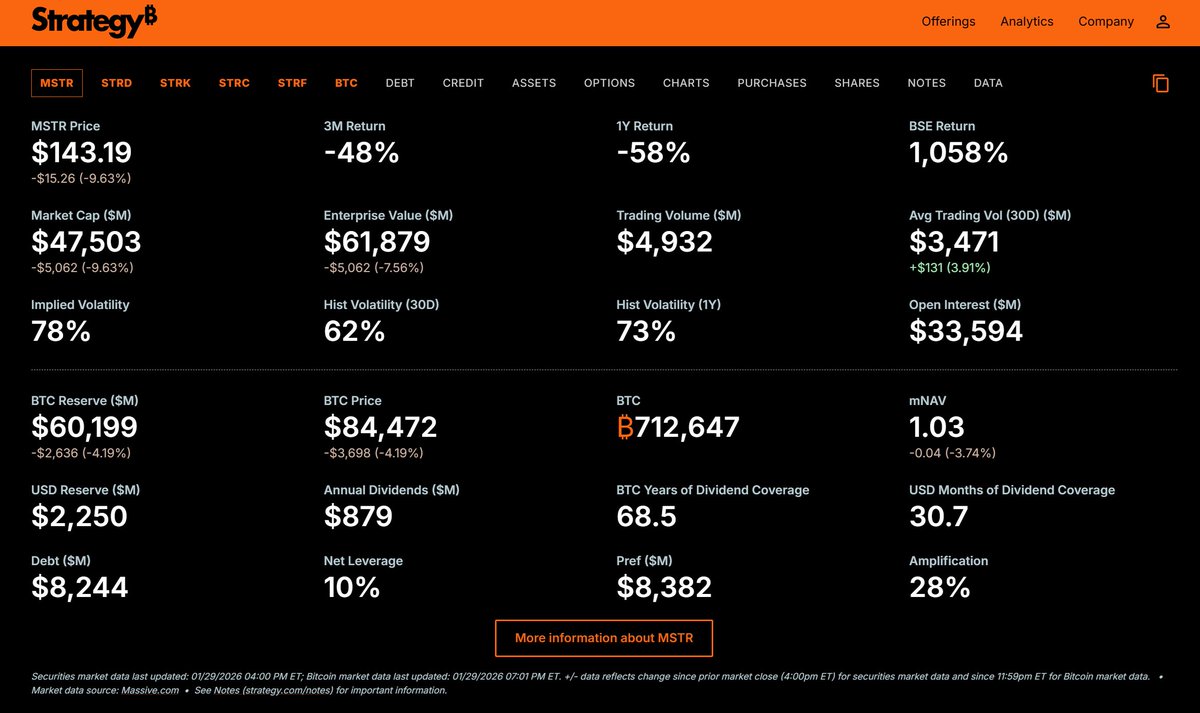This screenshot has width=1200, height=713.
Task: Open the DEBT tab
Action: pos(400,83)
